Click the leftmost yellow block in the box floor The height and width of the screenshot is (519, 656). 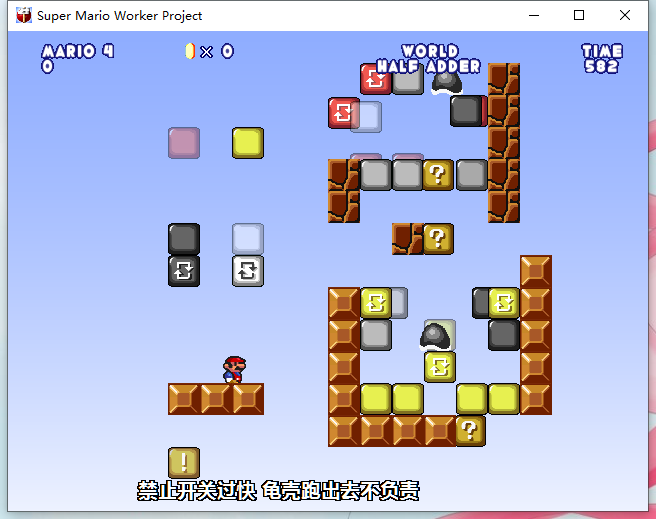(x=375, y=399)
